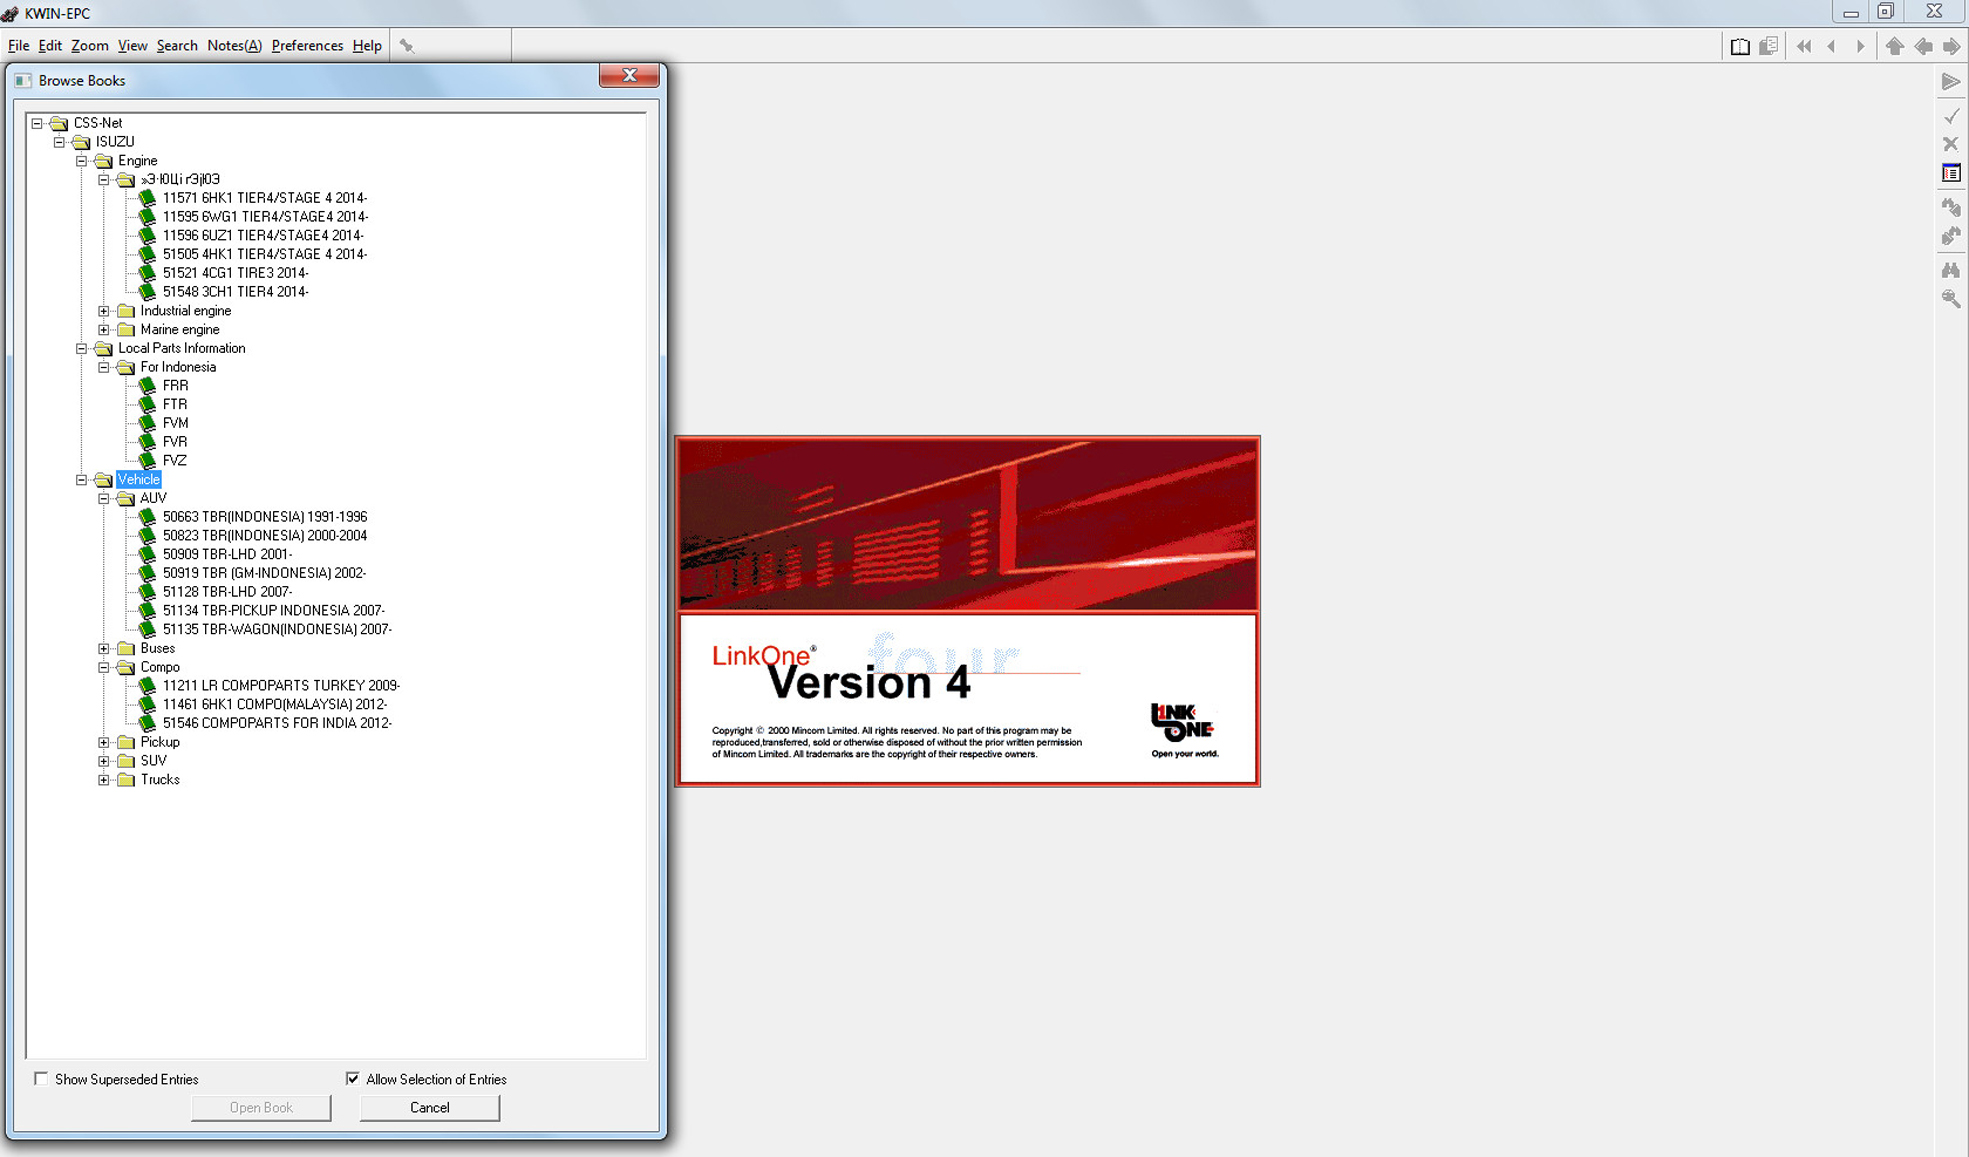1969x1157 pixels.
Task: Select the FVZ book under For Indonesia
Action: [x=174, y=460]
